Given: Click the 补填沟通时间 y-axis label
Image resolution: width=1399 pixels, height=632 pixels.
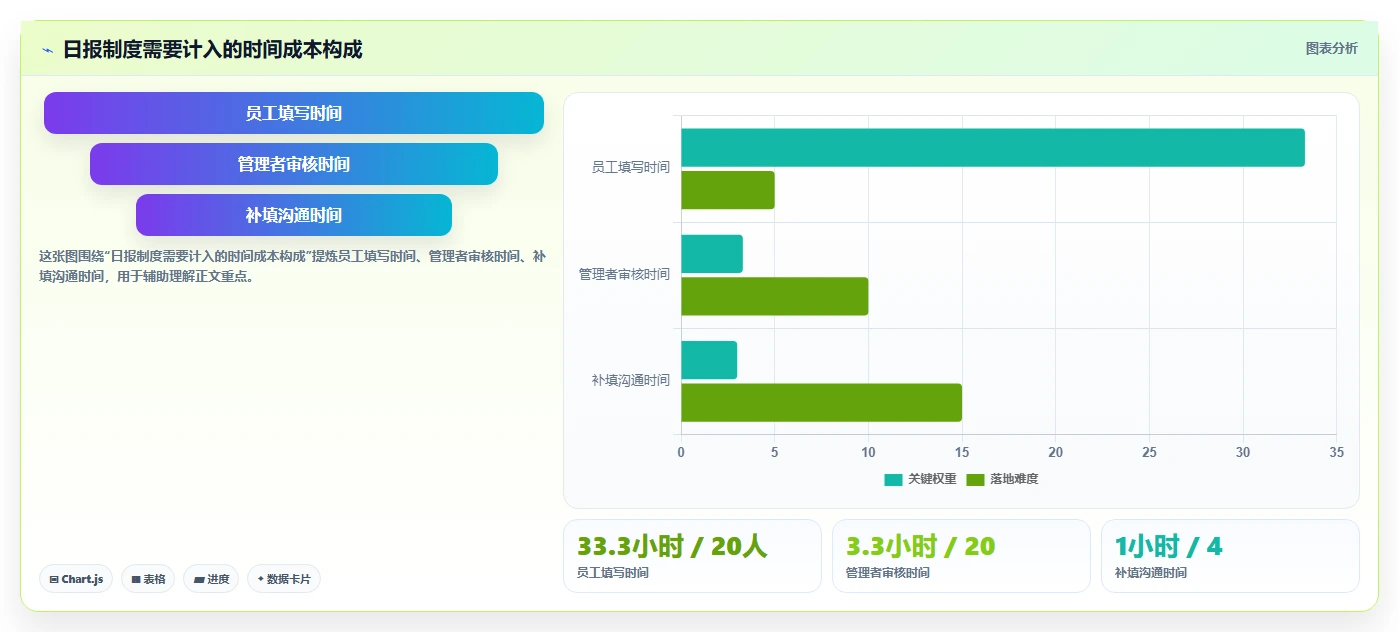Looking at the screenshot, I should coord(631,381).
